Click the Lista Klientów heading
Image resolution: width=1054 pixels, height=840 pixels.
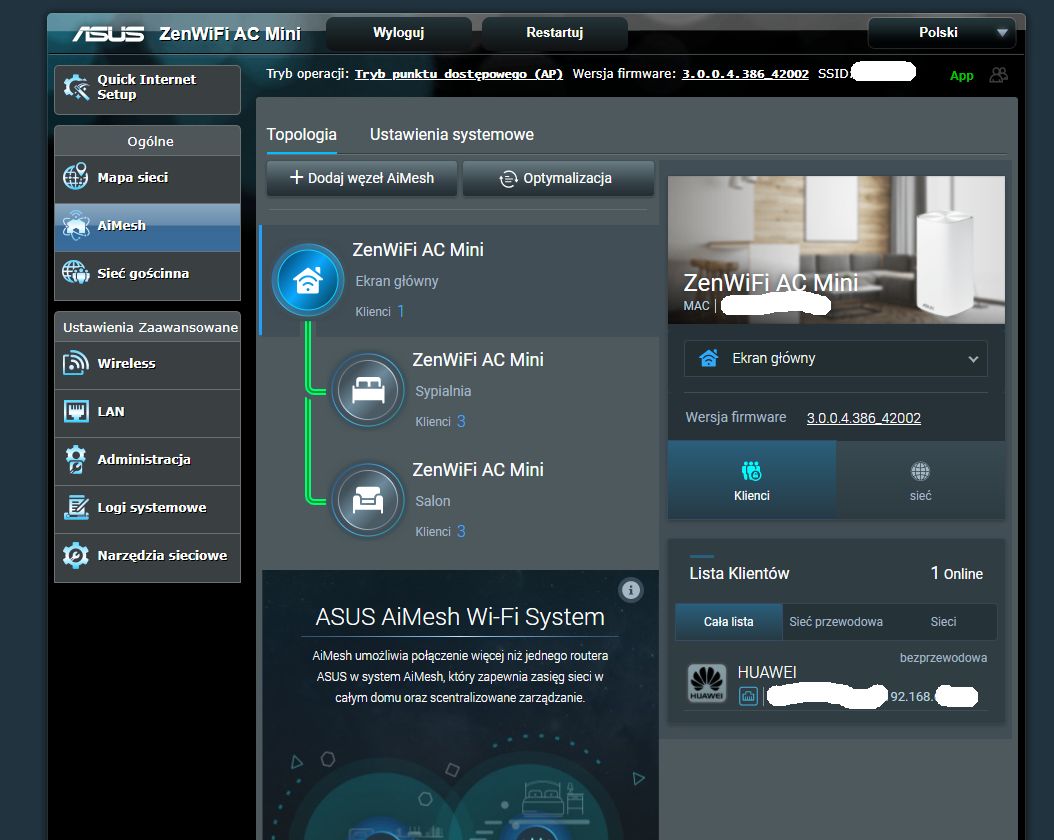click(x=739, y=573)
